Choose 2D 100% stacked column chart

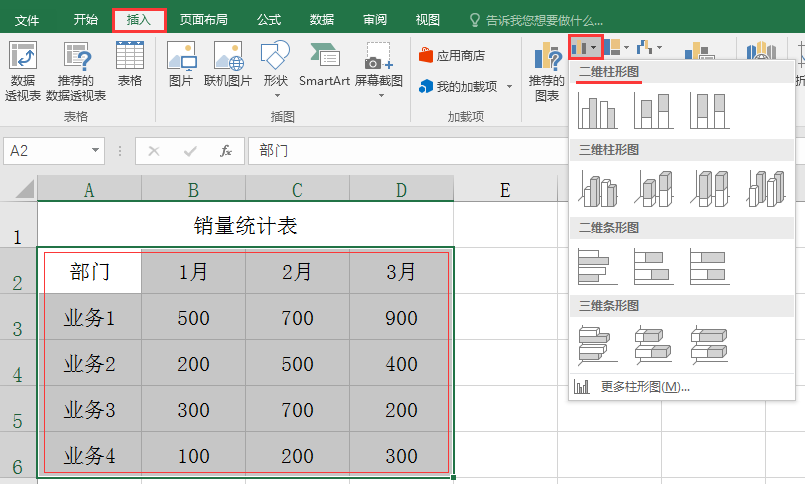[710, 110]
